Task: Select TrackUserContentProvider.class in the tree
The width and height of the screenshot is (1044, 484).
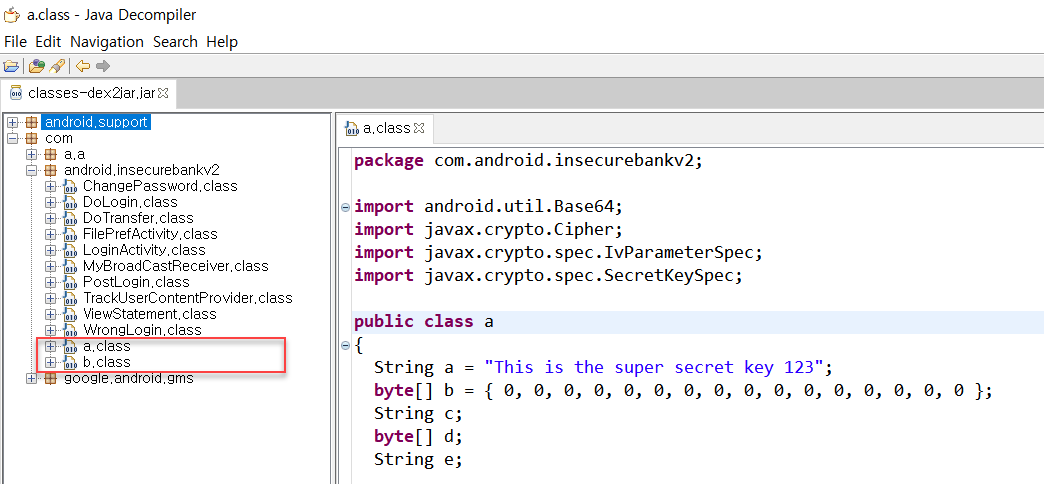Action: pos(187,298)
